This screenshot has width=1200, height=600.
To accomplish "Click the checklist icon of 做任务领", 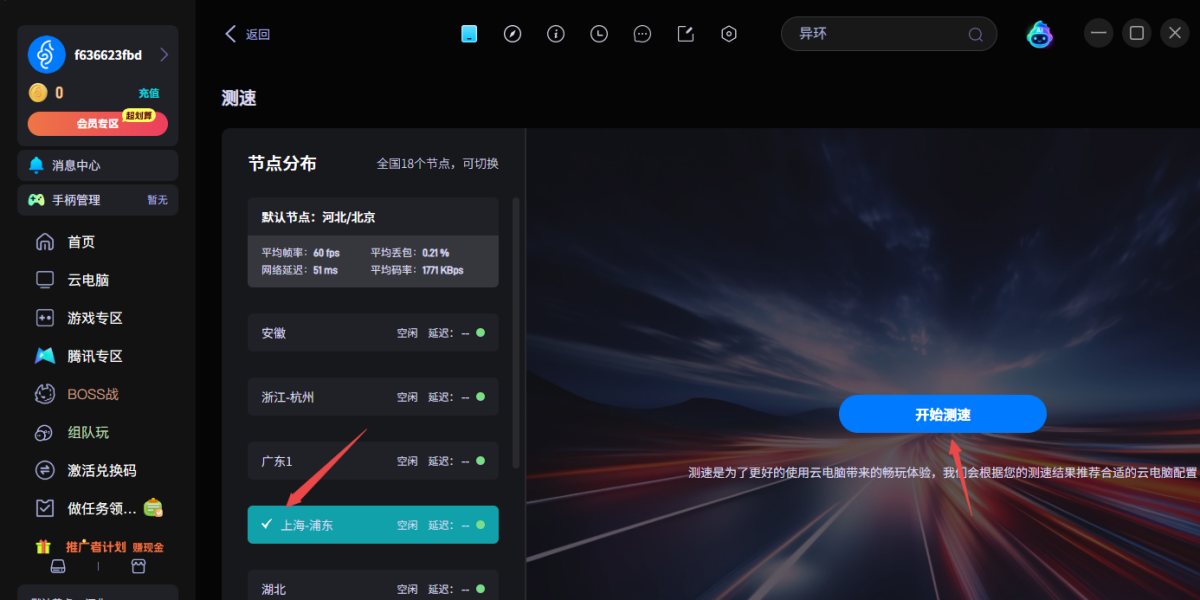I will click(45, 508).
